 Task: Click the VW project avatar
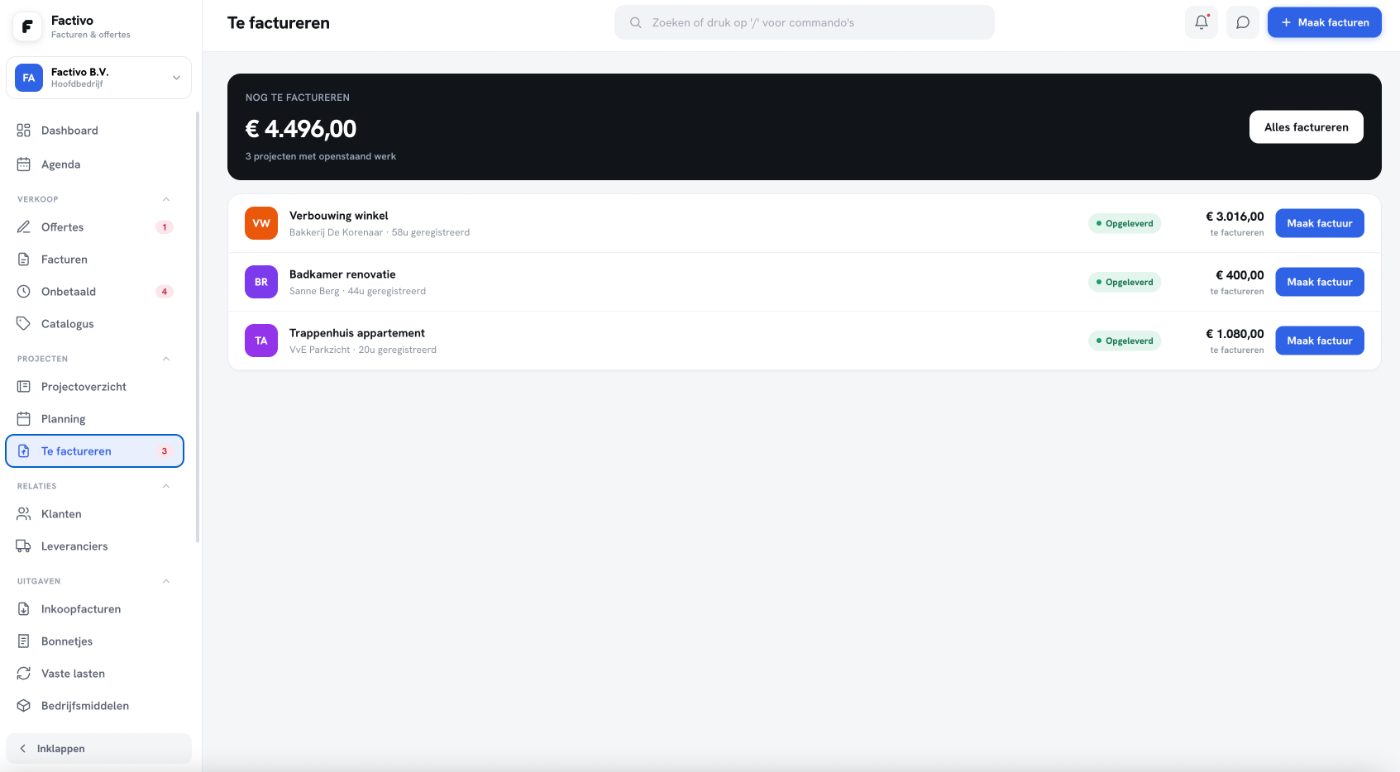[261, 223]
